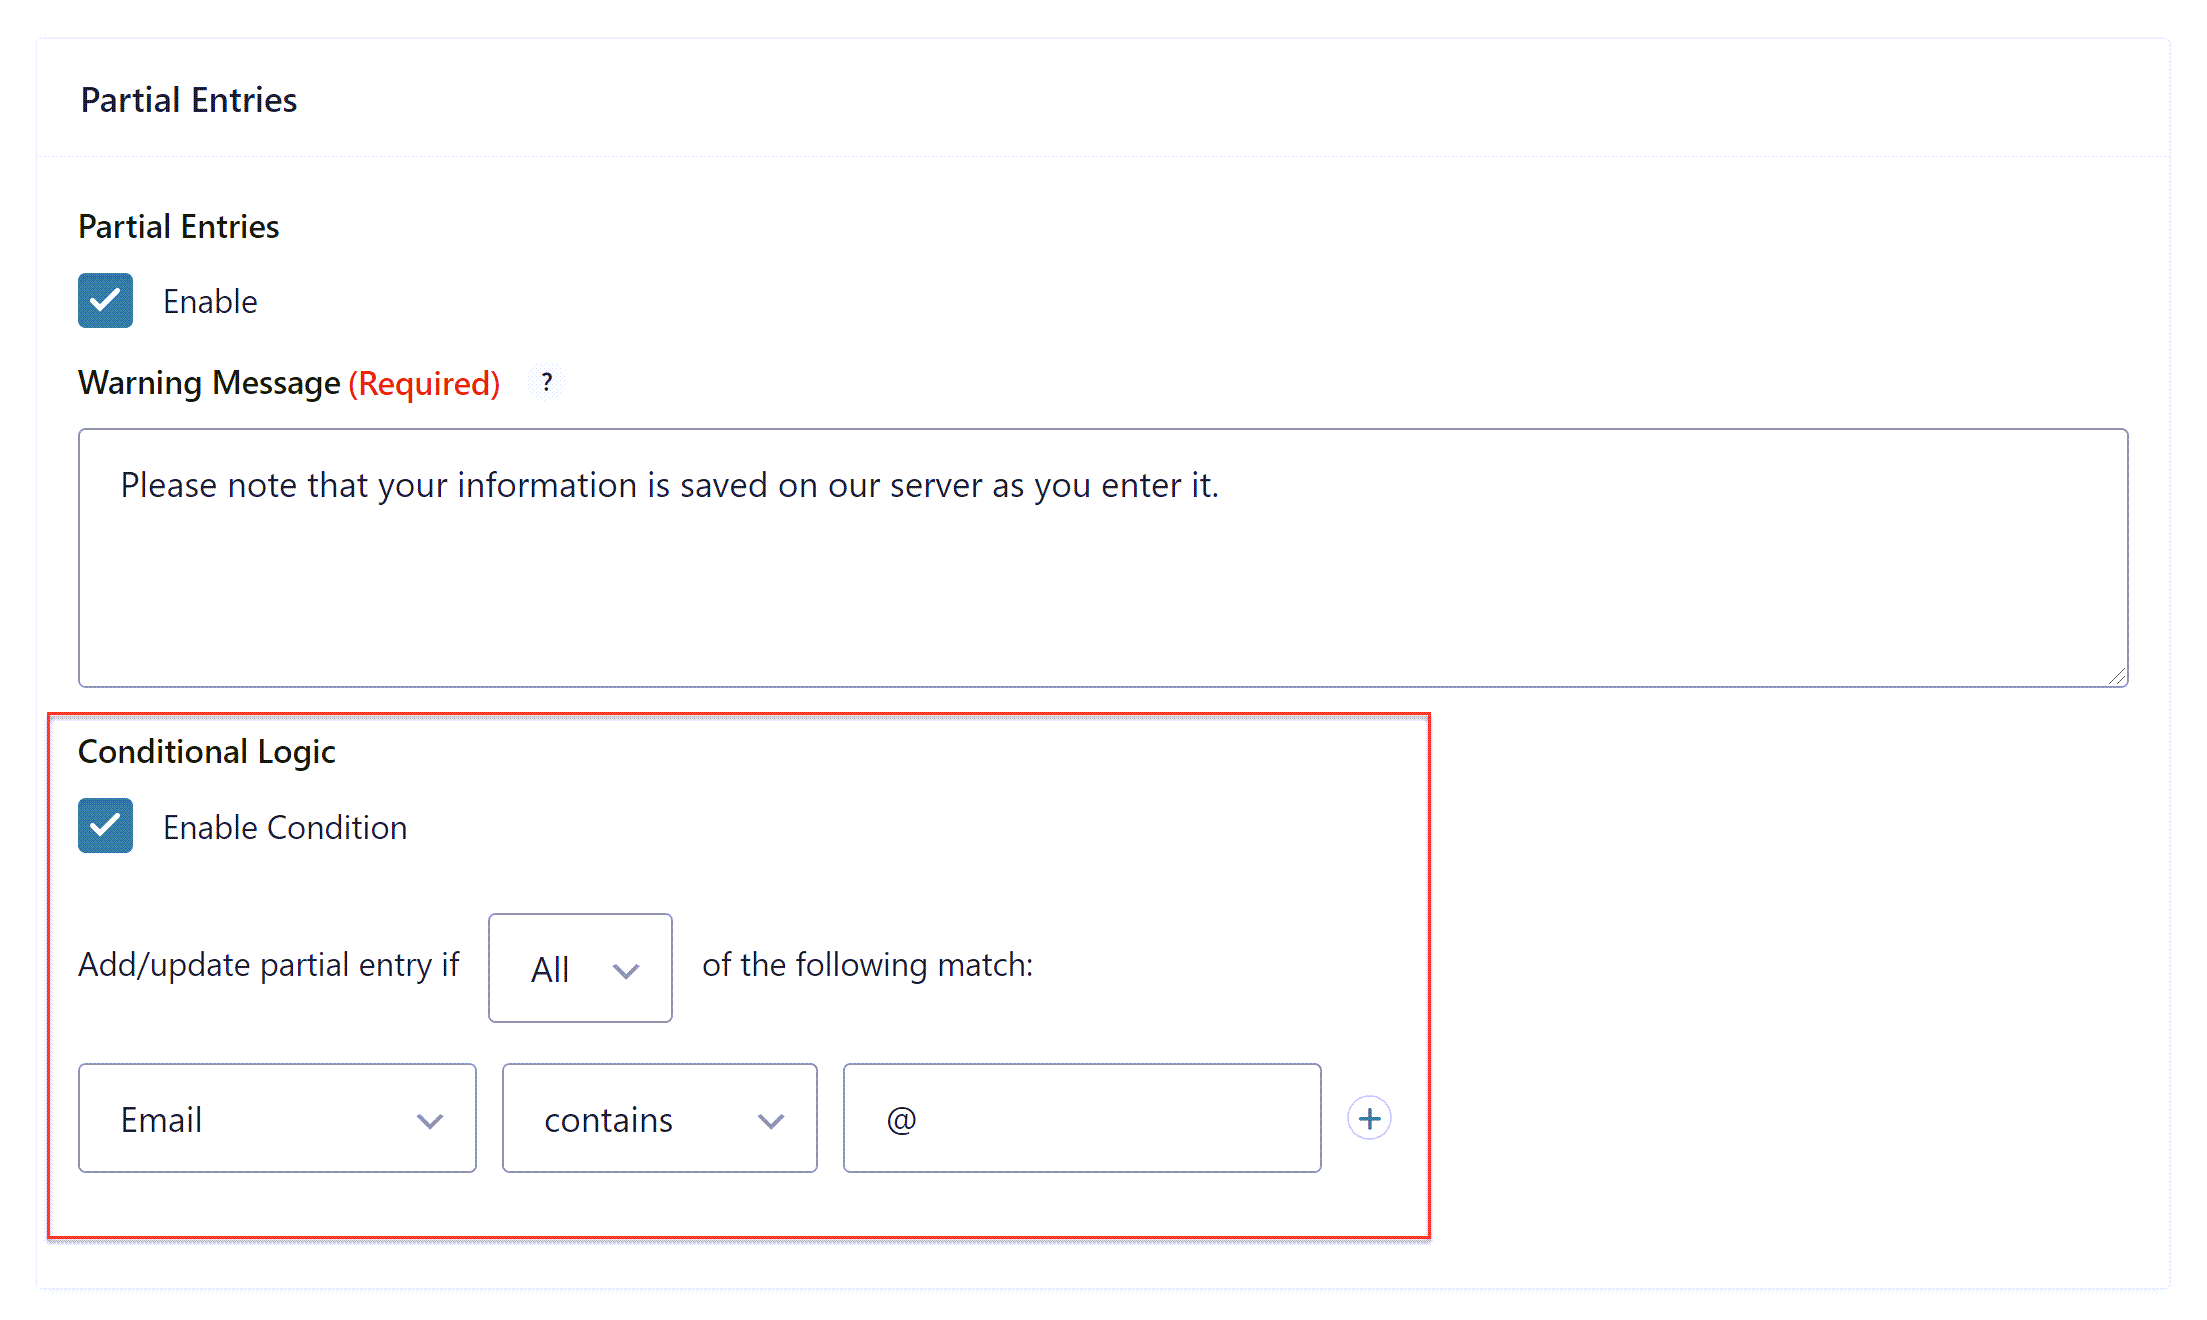The height and width of the screenshot is (1320, 2207).
Task: Click the chevron arrow beside Email
Action: [430, 1121]
